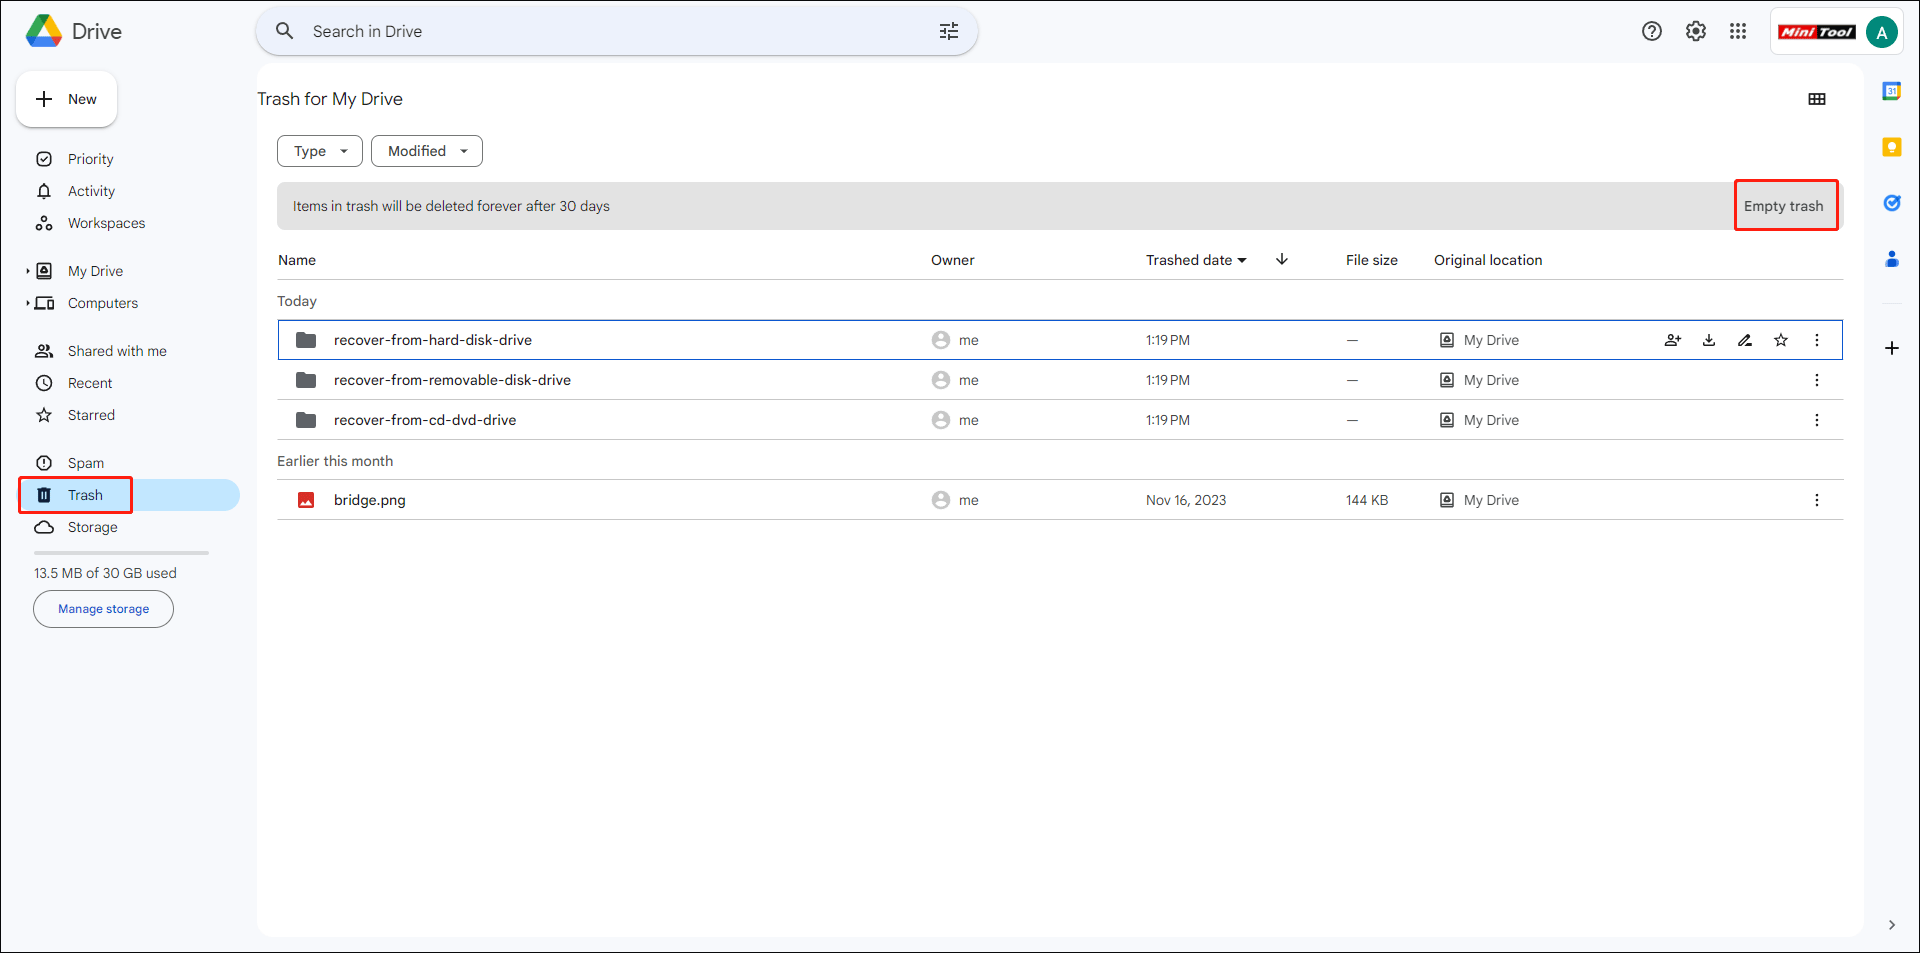Click the search options filter icon
The height and width of the screenshot is (953, 1920).
coord(948,32)
